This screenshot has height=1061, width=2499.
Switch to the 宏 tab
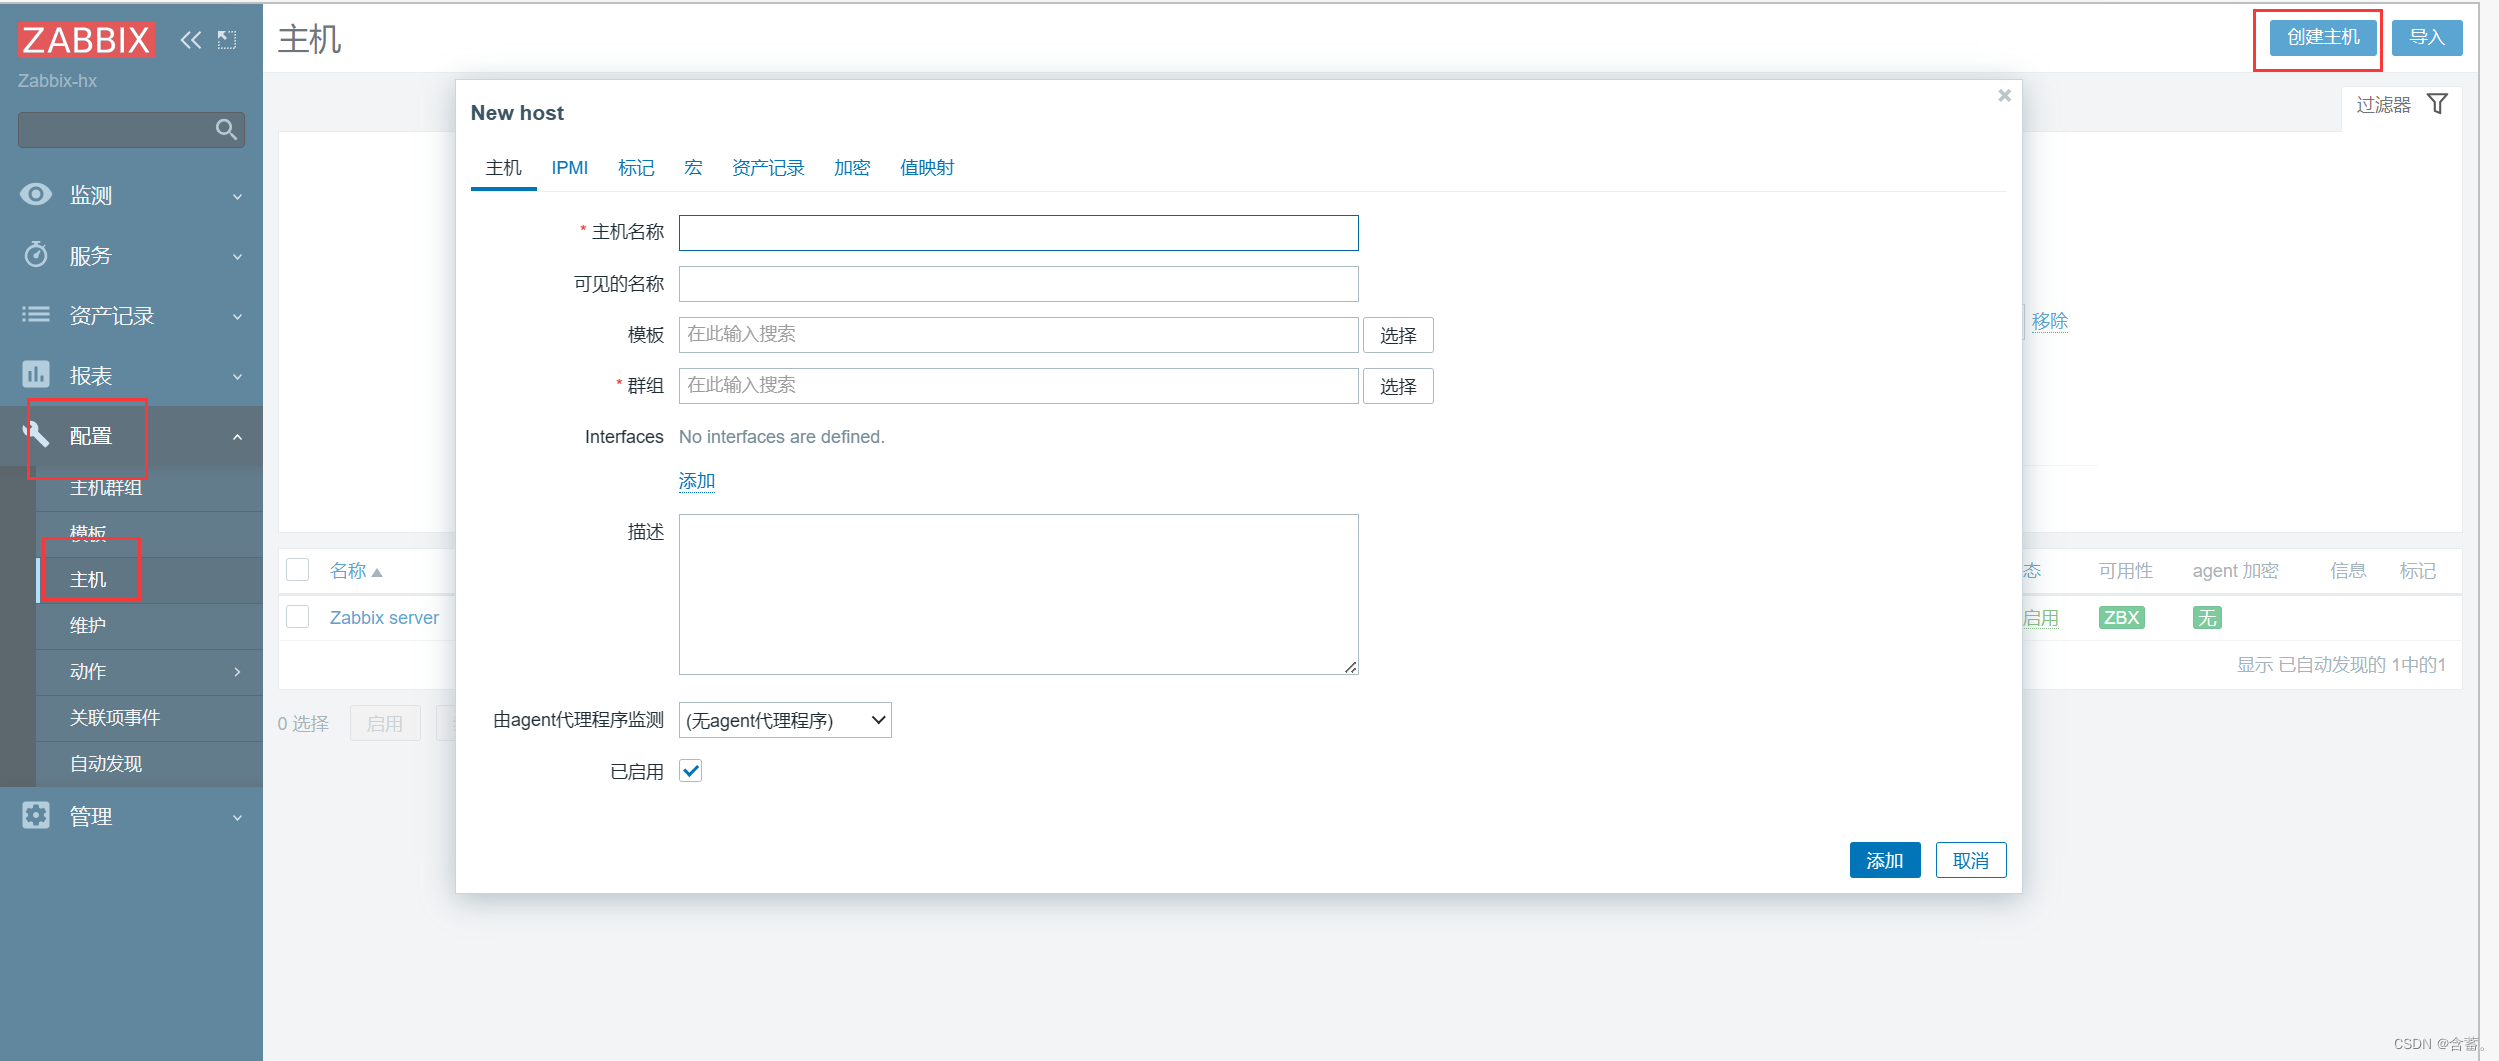[693, 167]
